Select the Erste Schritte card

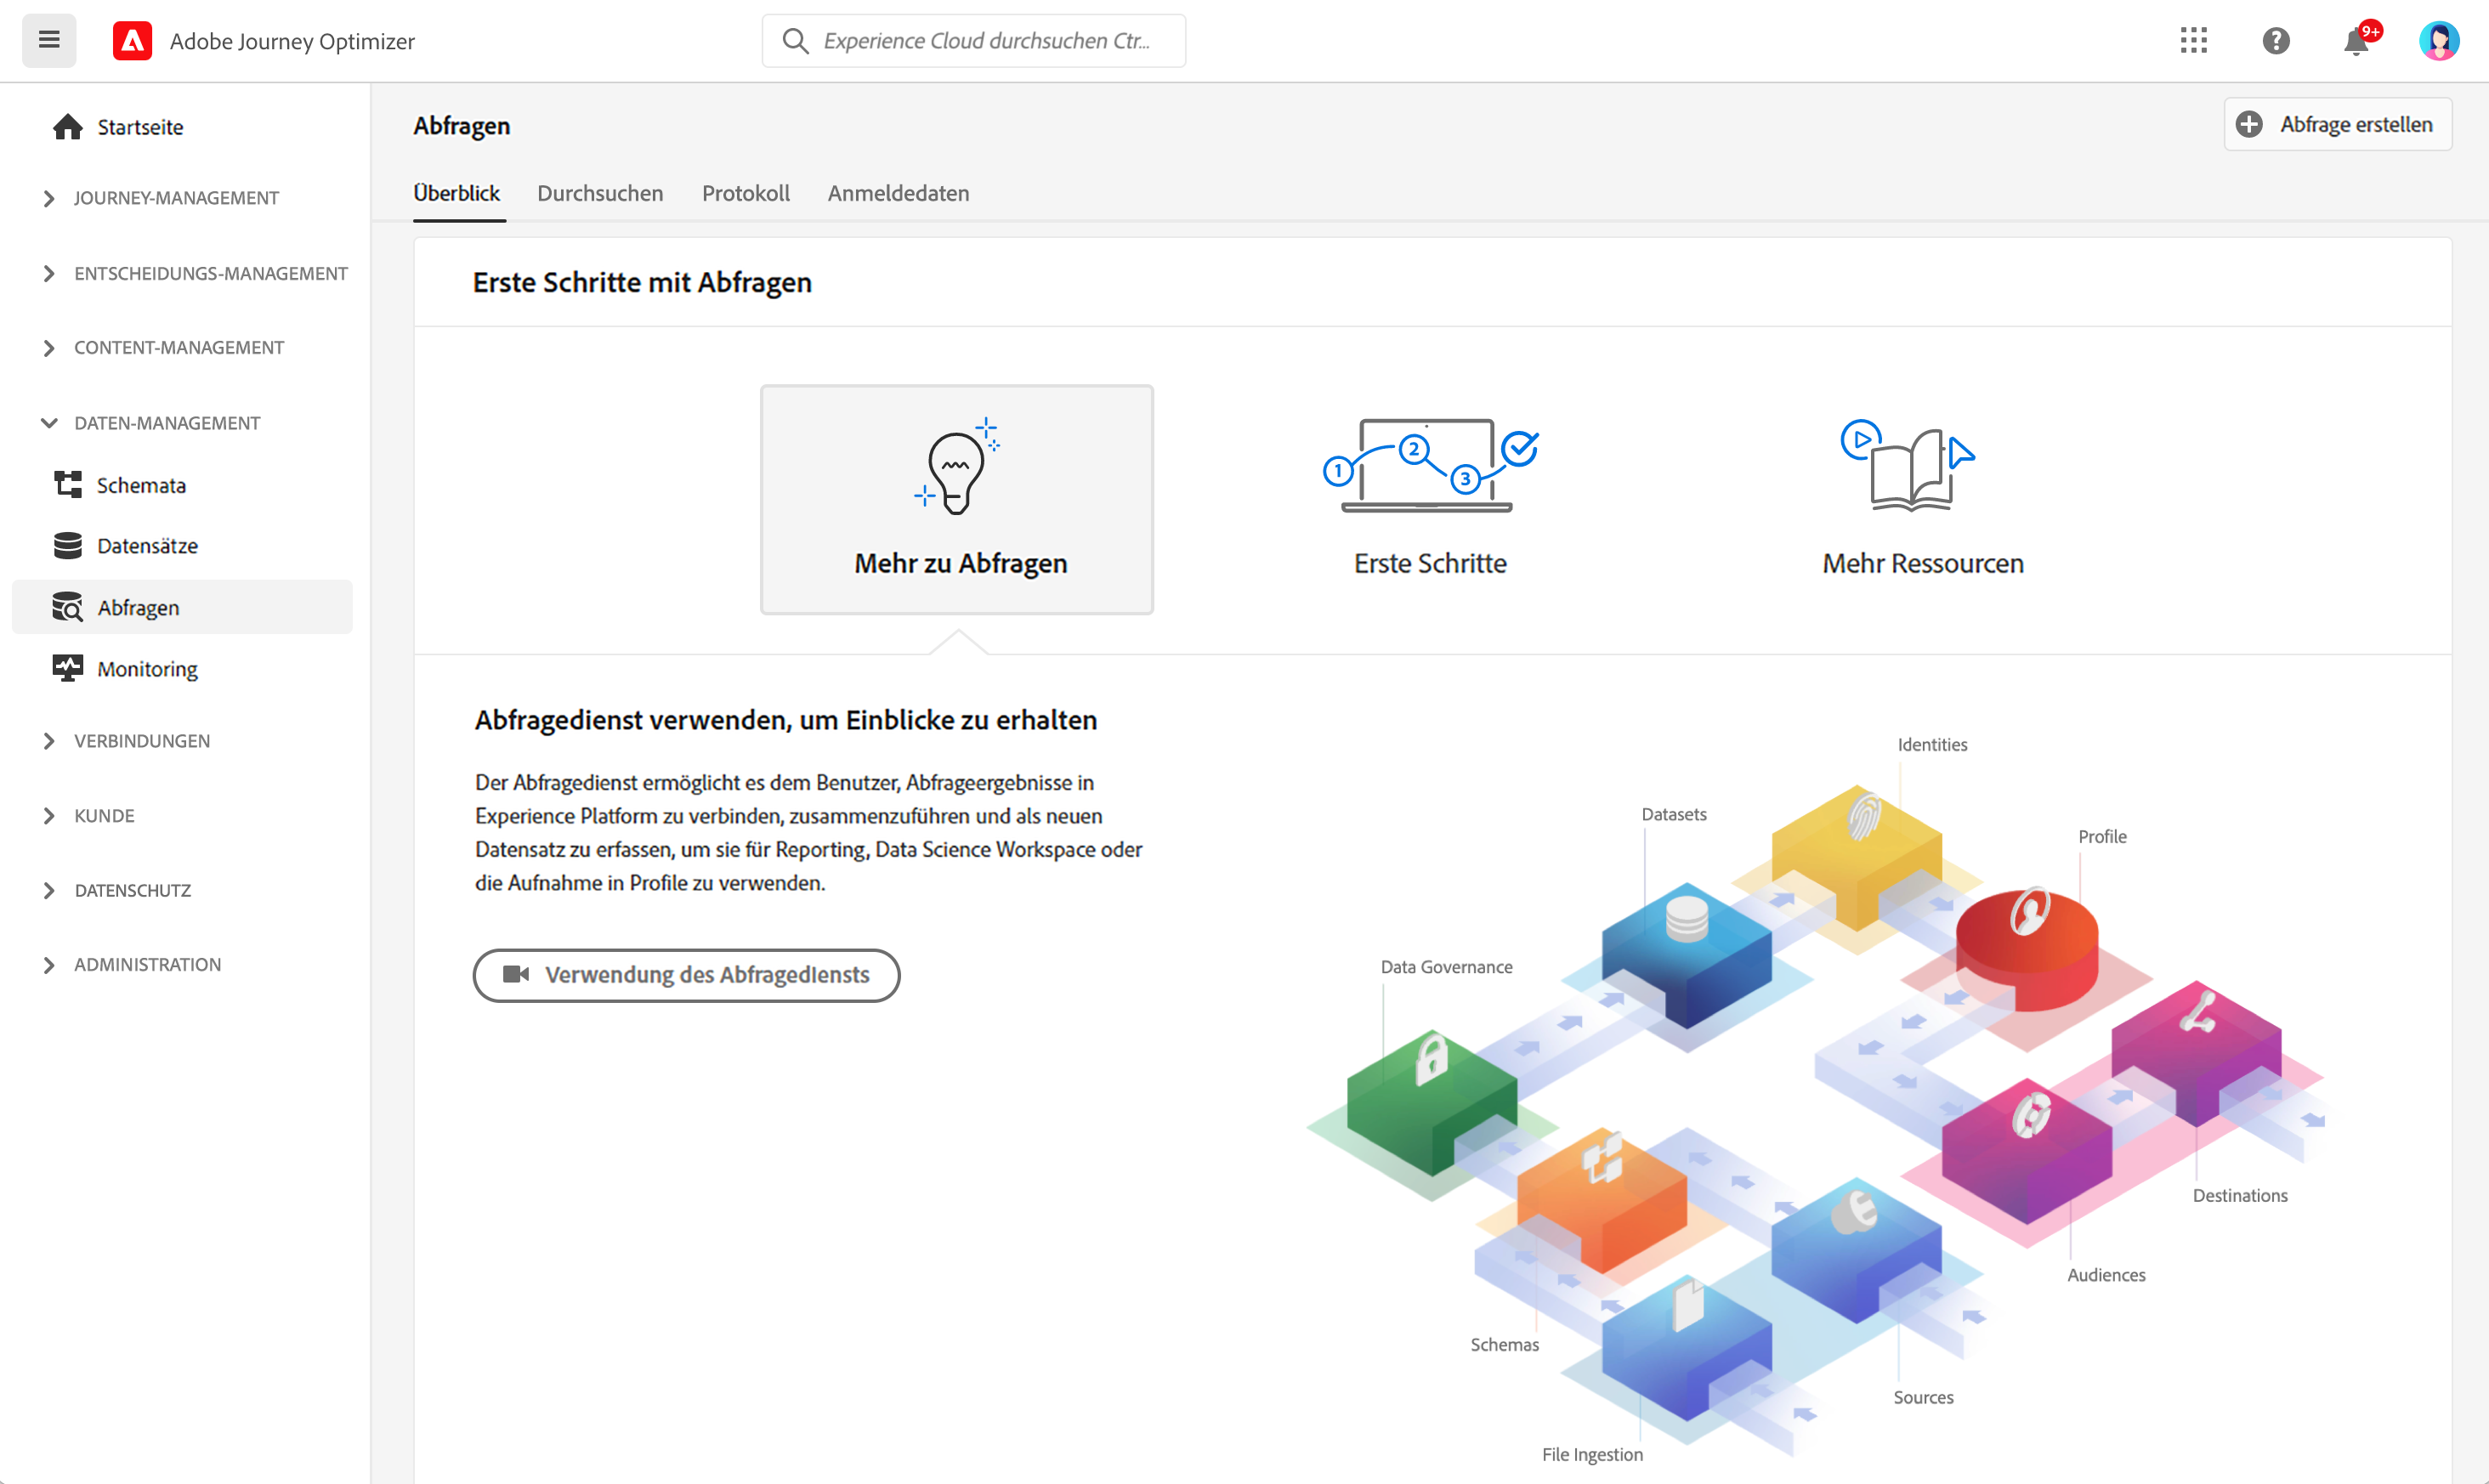point(1429,499)
